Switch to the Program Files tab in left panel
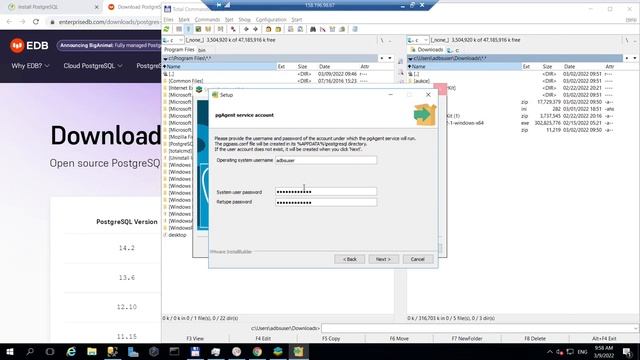 [179, 50]
